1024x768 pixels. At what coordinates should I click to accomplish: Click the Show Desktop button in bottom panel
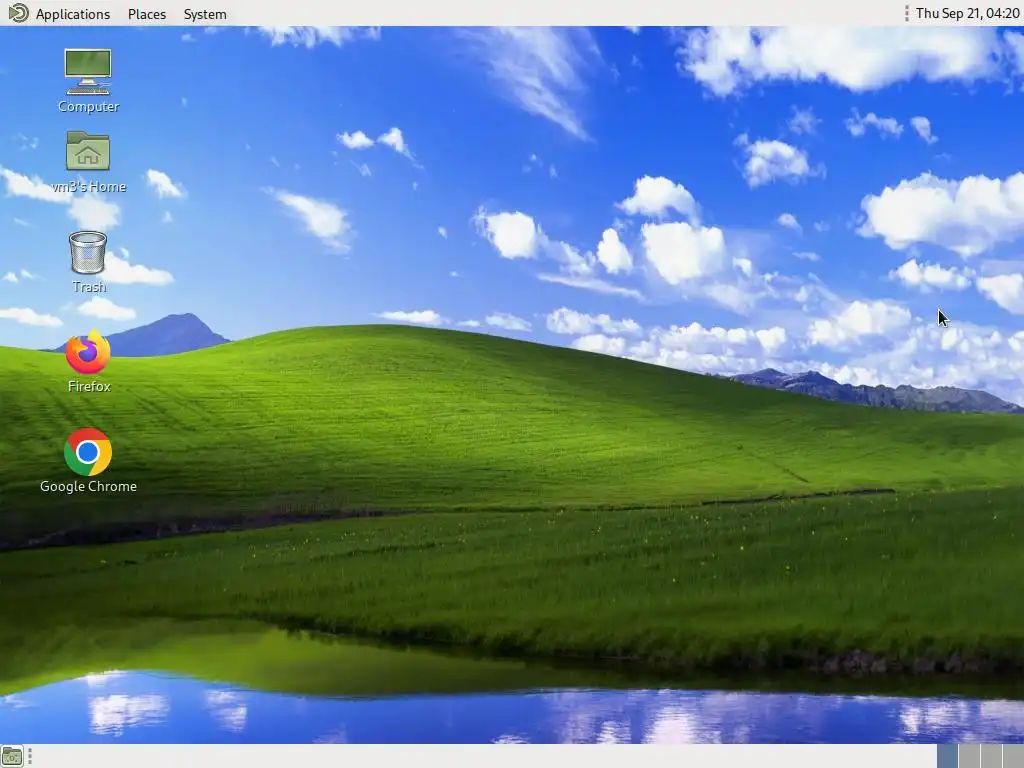[x=11, y=757]
